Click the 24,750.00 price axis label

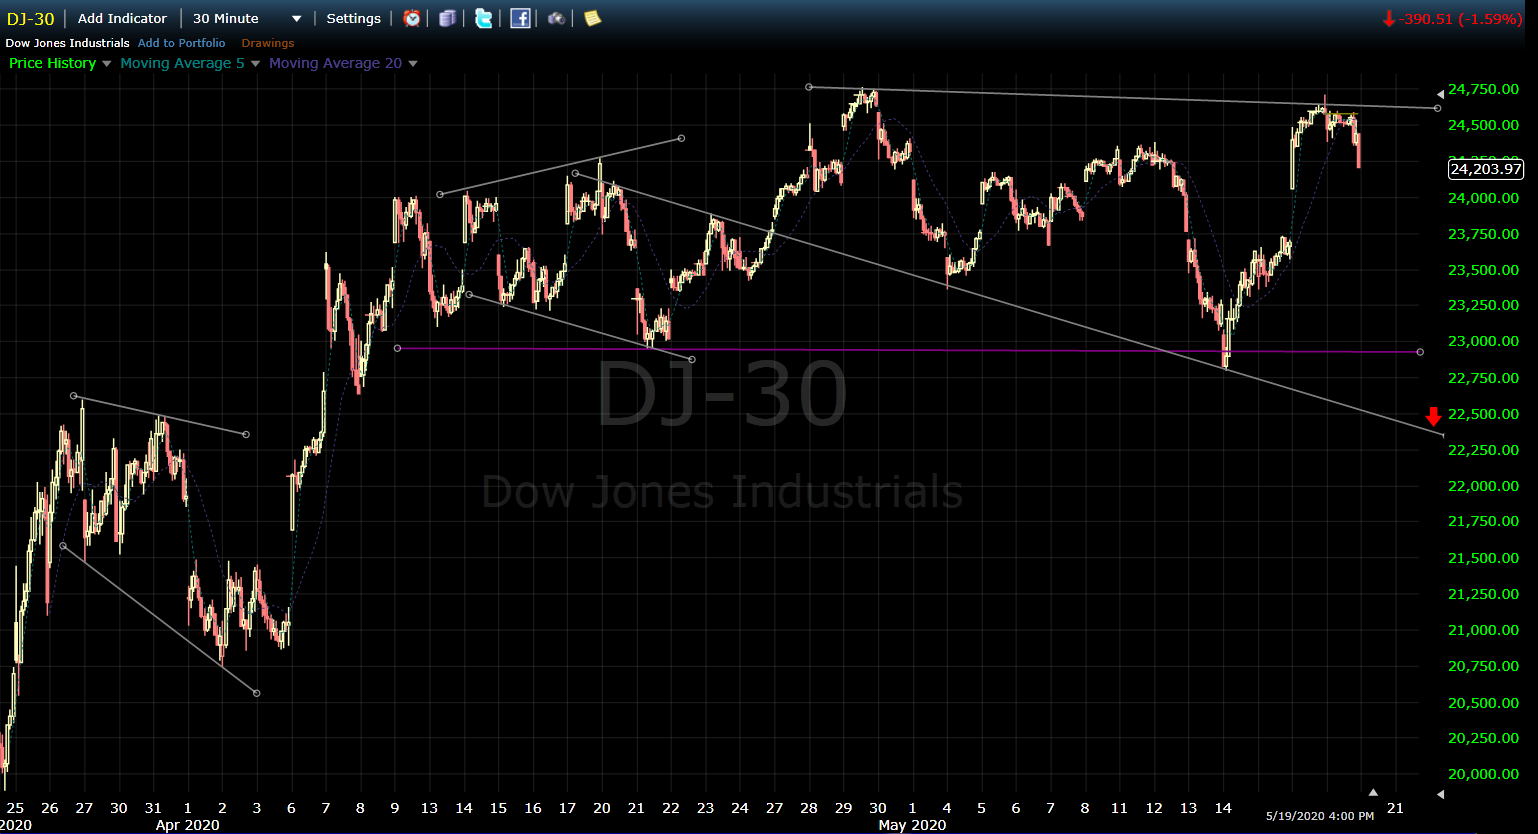(1484, 89)
